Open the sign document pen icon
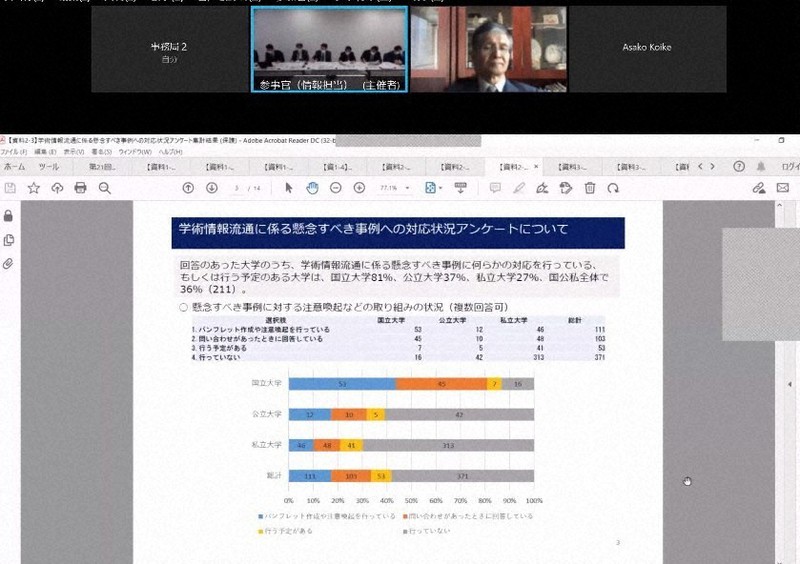 coord(542,188)
